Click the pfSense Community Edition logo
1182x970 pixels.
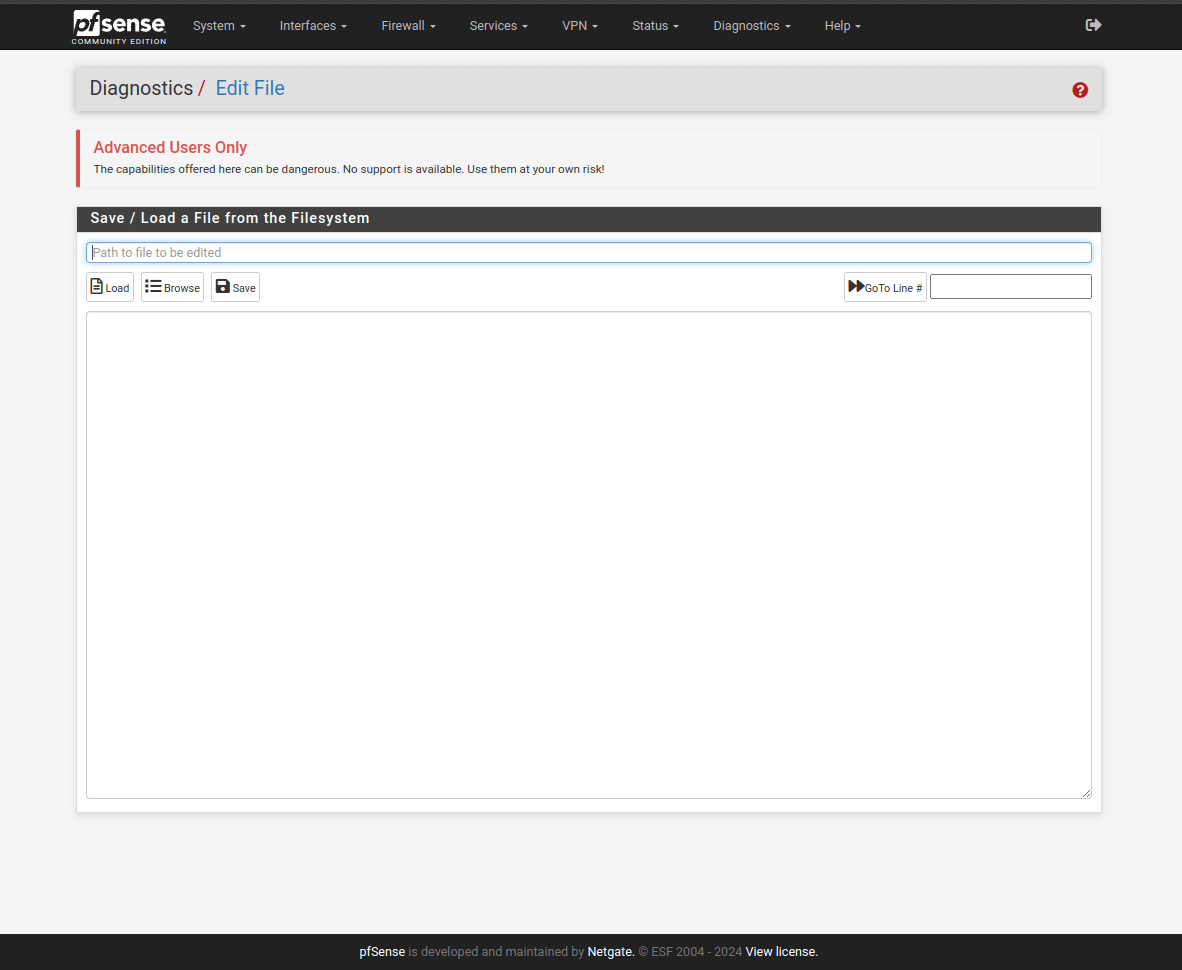pyautogui.click(x=119, y=26)
